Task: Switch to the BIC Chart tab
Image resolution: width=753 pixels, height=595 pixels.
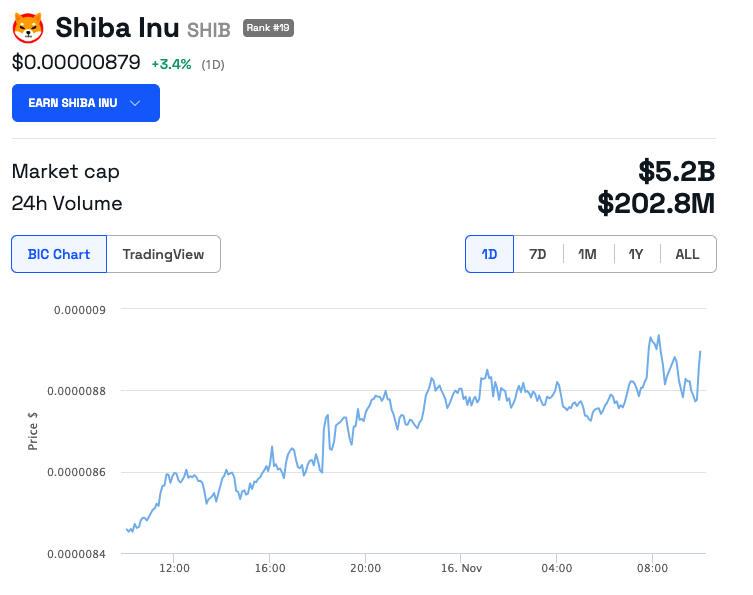Action: pyautogui.click(x=59, y=254)
